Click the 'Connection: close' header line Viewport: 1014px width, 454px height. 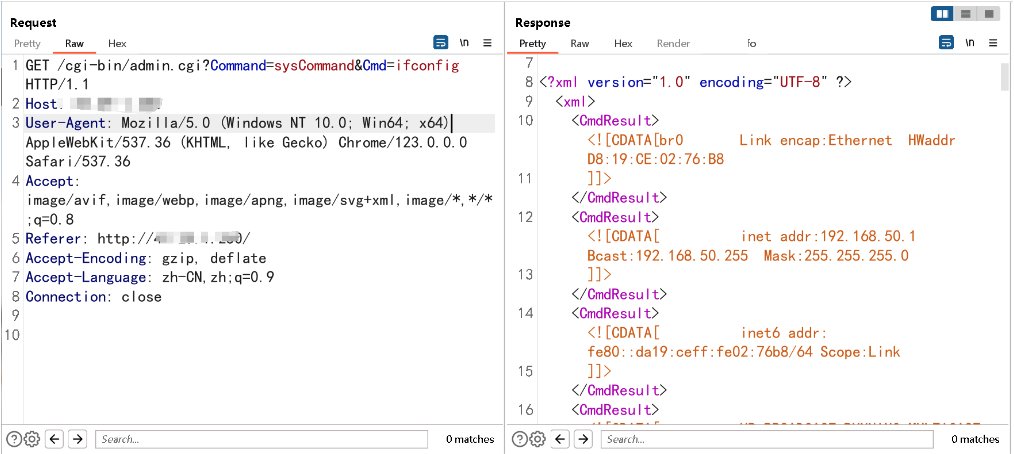click(x=93, y=297)
